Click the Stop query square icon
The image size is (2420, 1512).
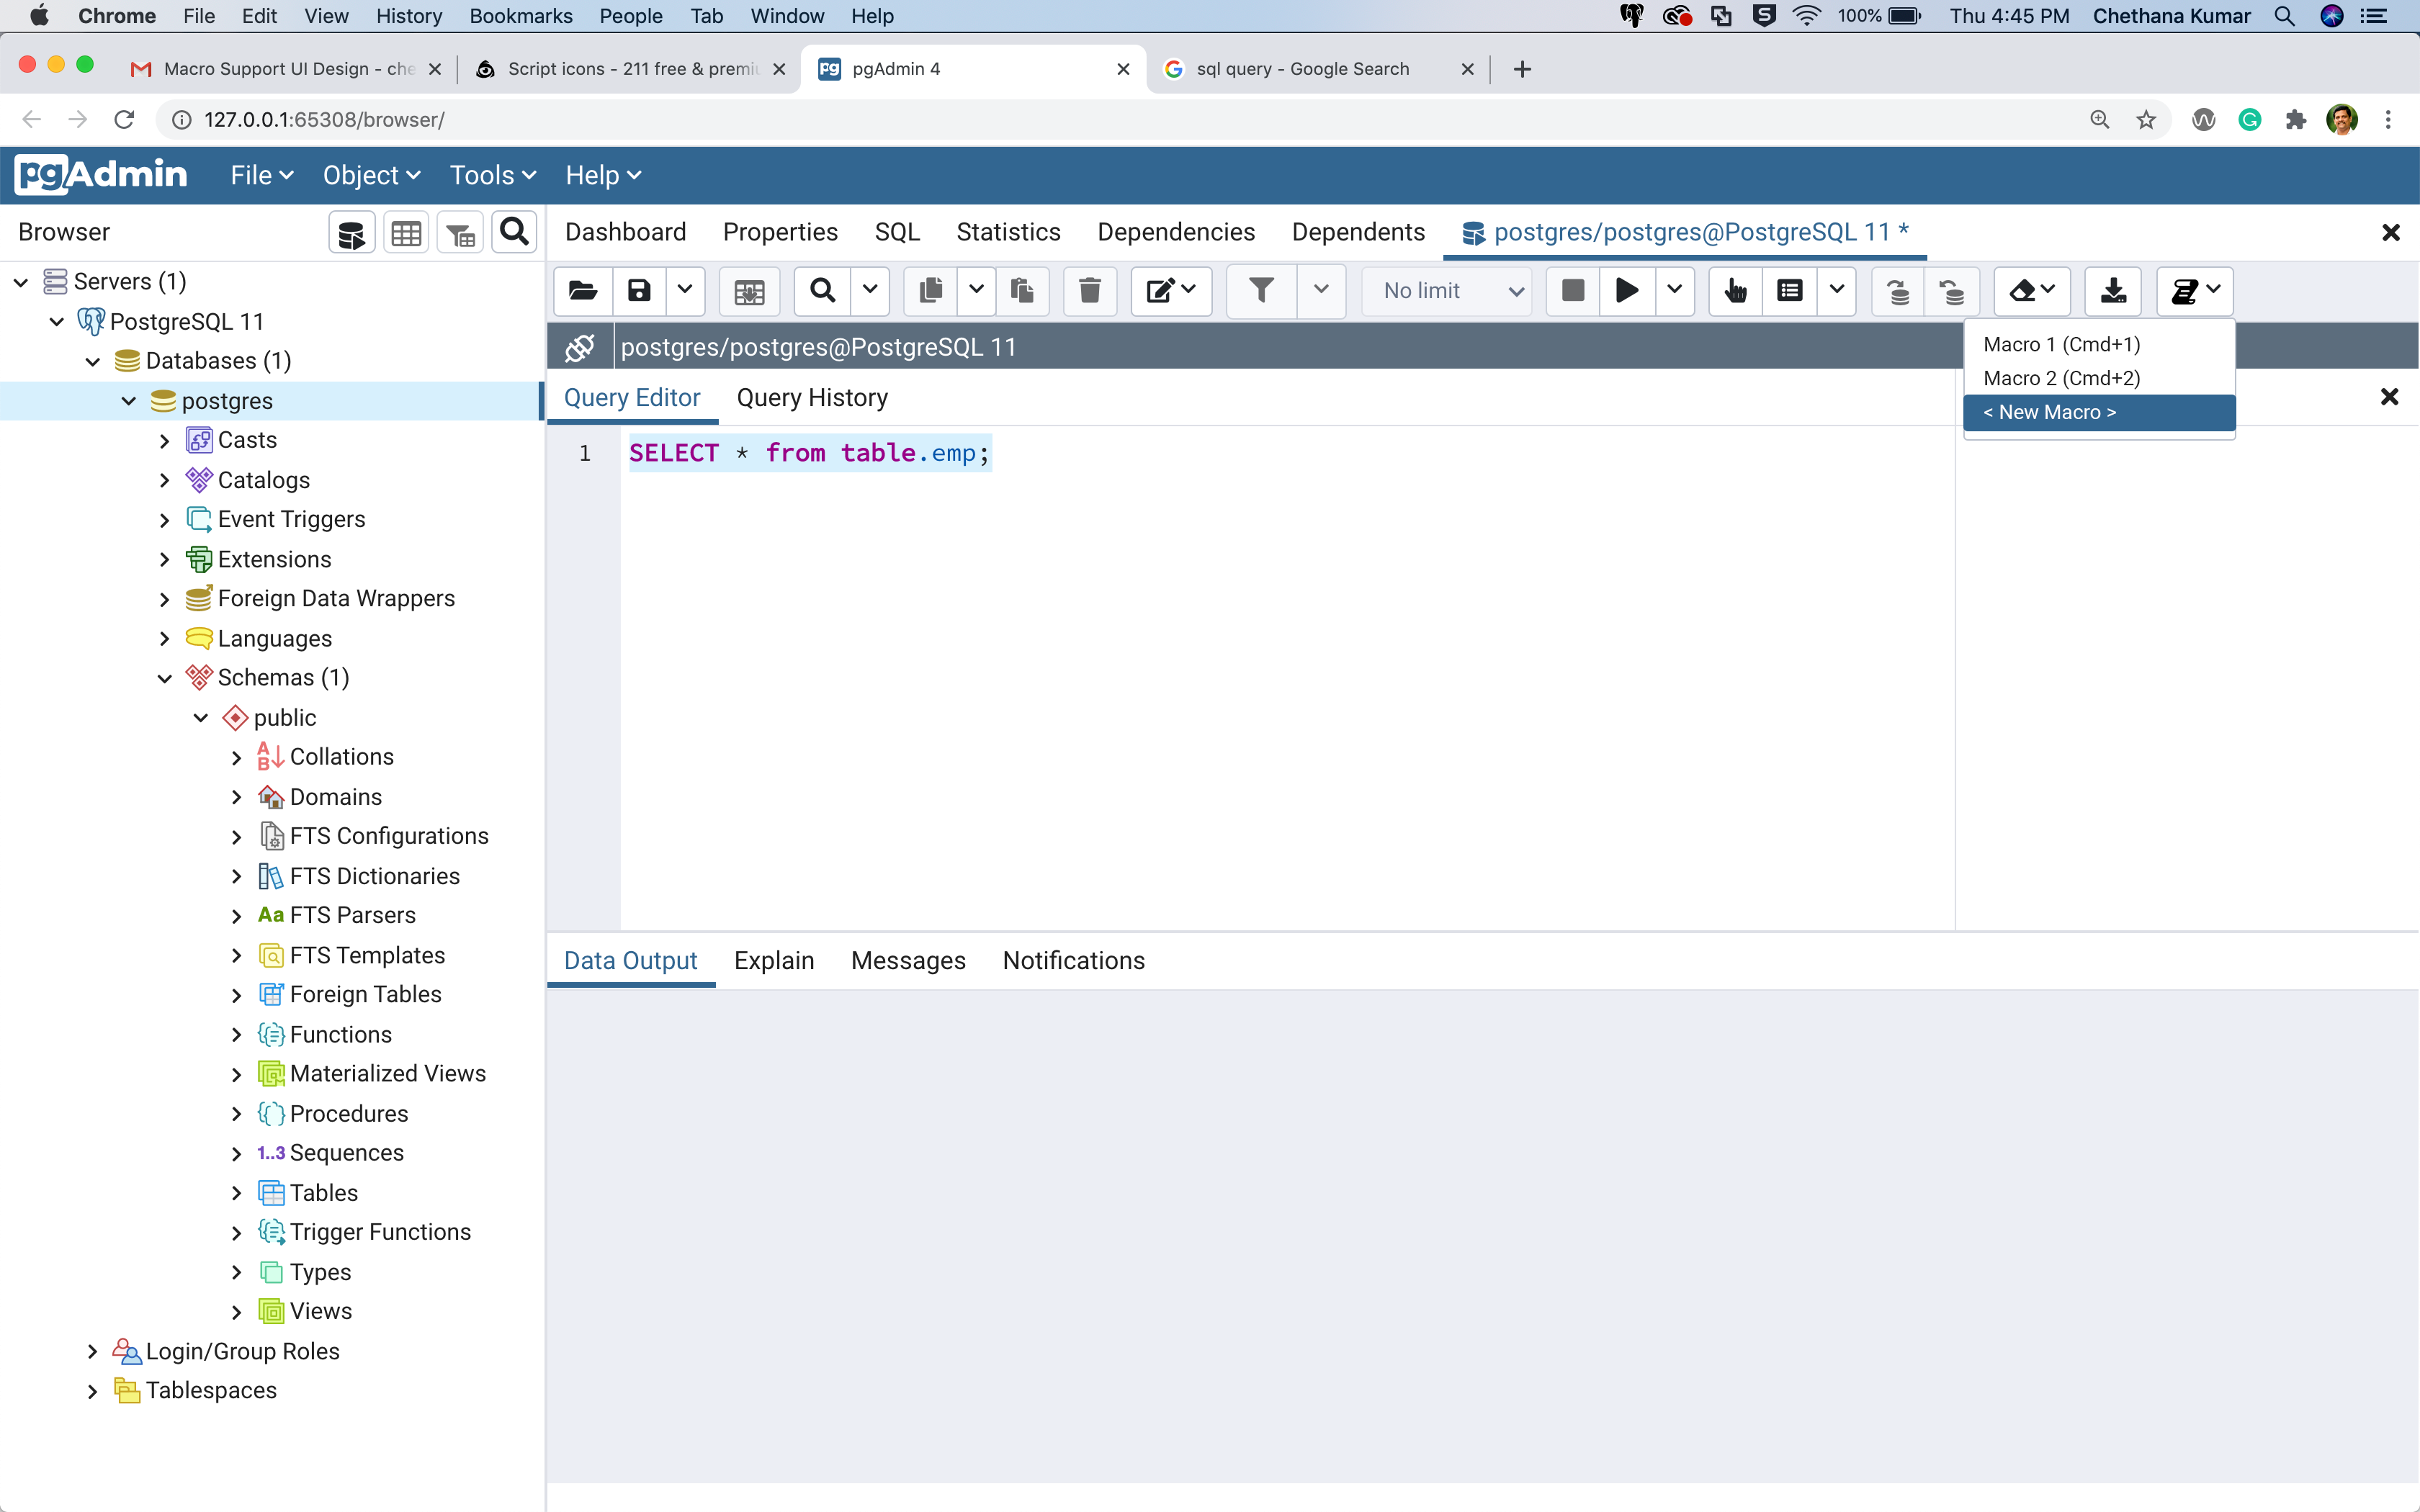click(x=1572, y=291)
